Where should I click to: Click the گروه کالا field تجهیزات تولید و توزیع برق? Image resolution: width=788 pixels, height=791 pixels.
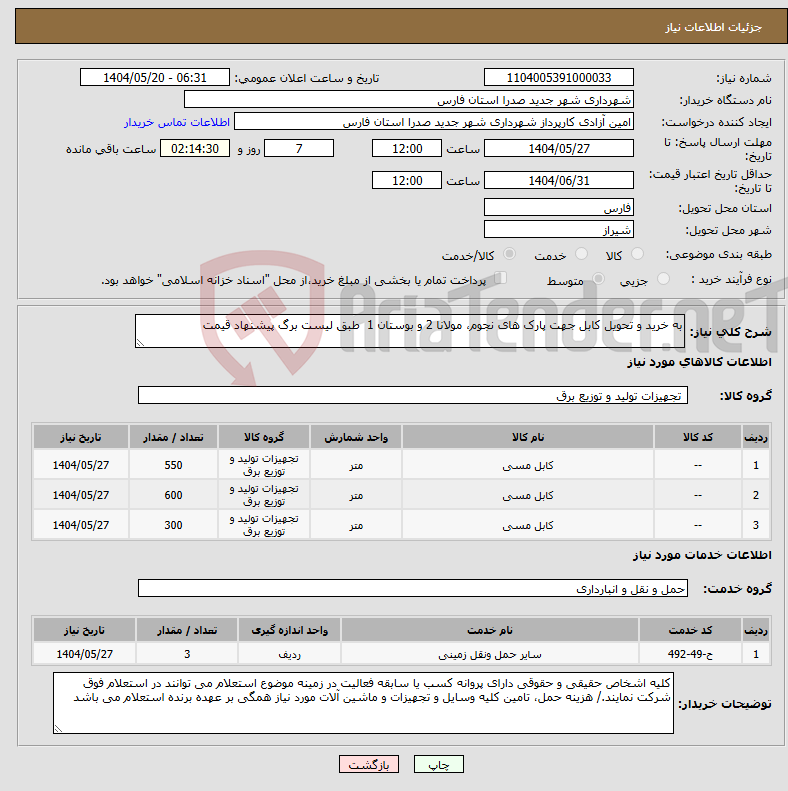413,396
